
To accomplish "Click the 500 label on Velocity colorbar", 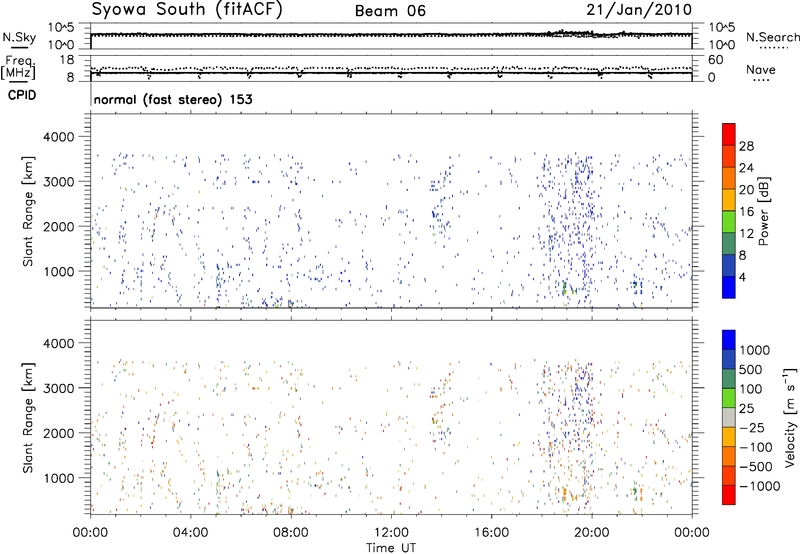I will 751,370.
